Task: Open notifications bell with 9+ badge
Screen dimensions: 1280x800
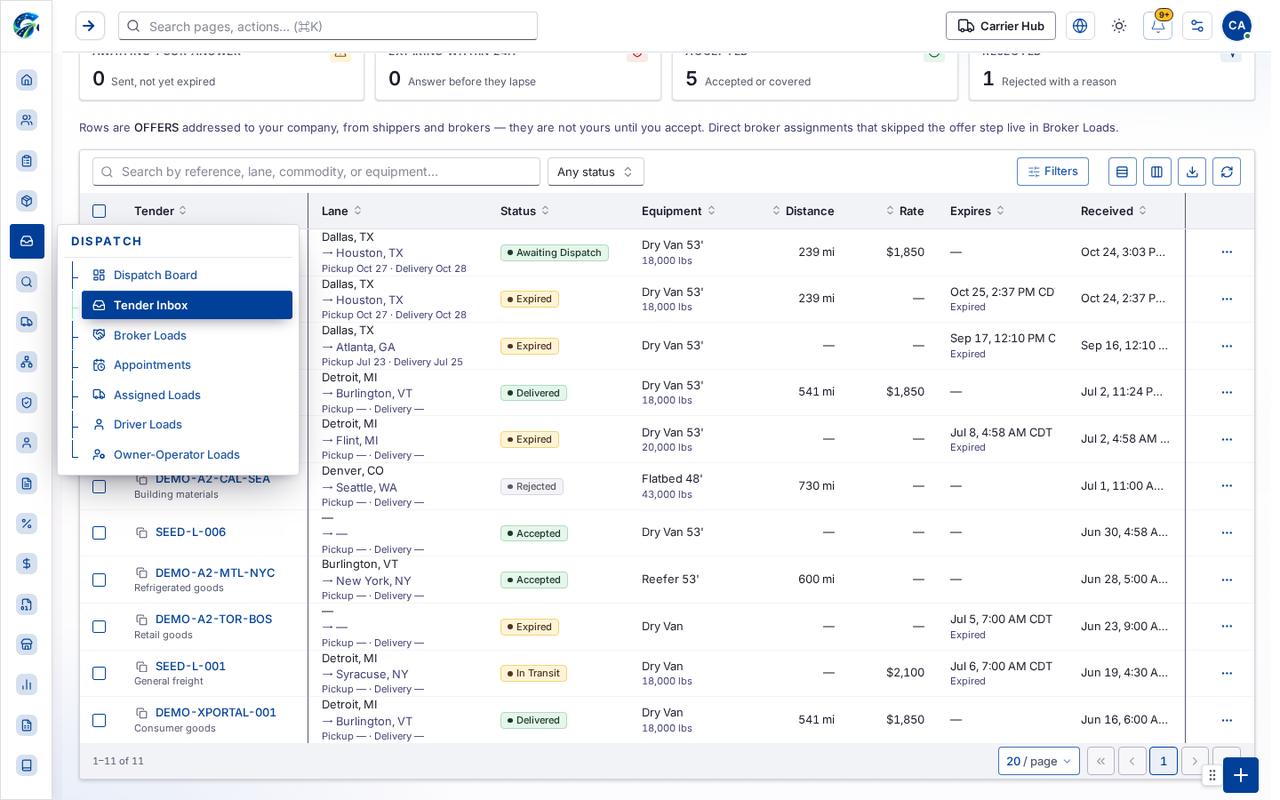Action: [1158, 26]
